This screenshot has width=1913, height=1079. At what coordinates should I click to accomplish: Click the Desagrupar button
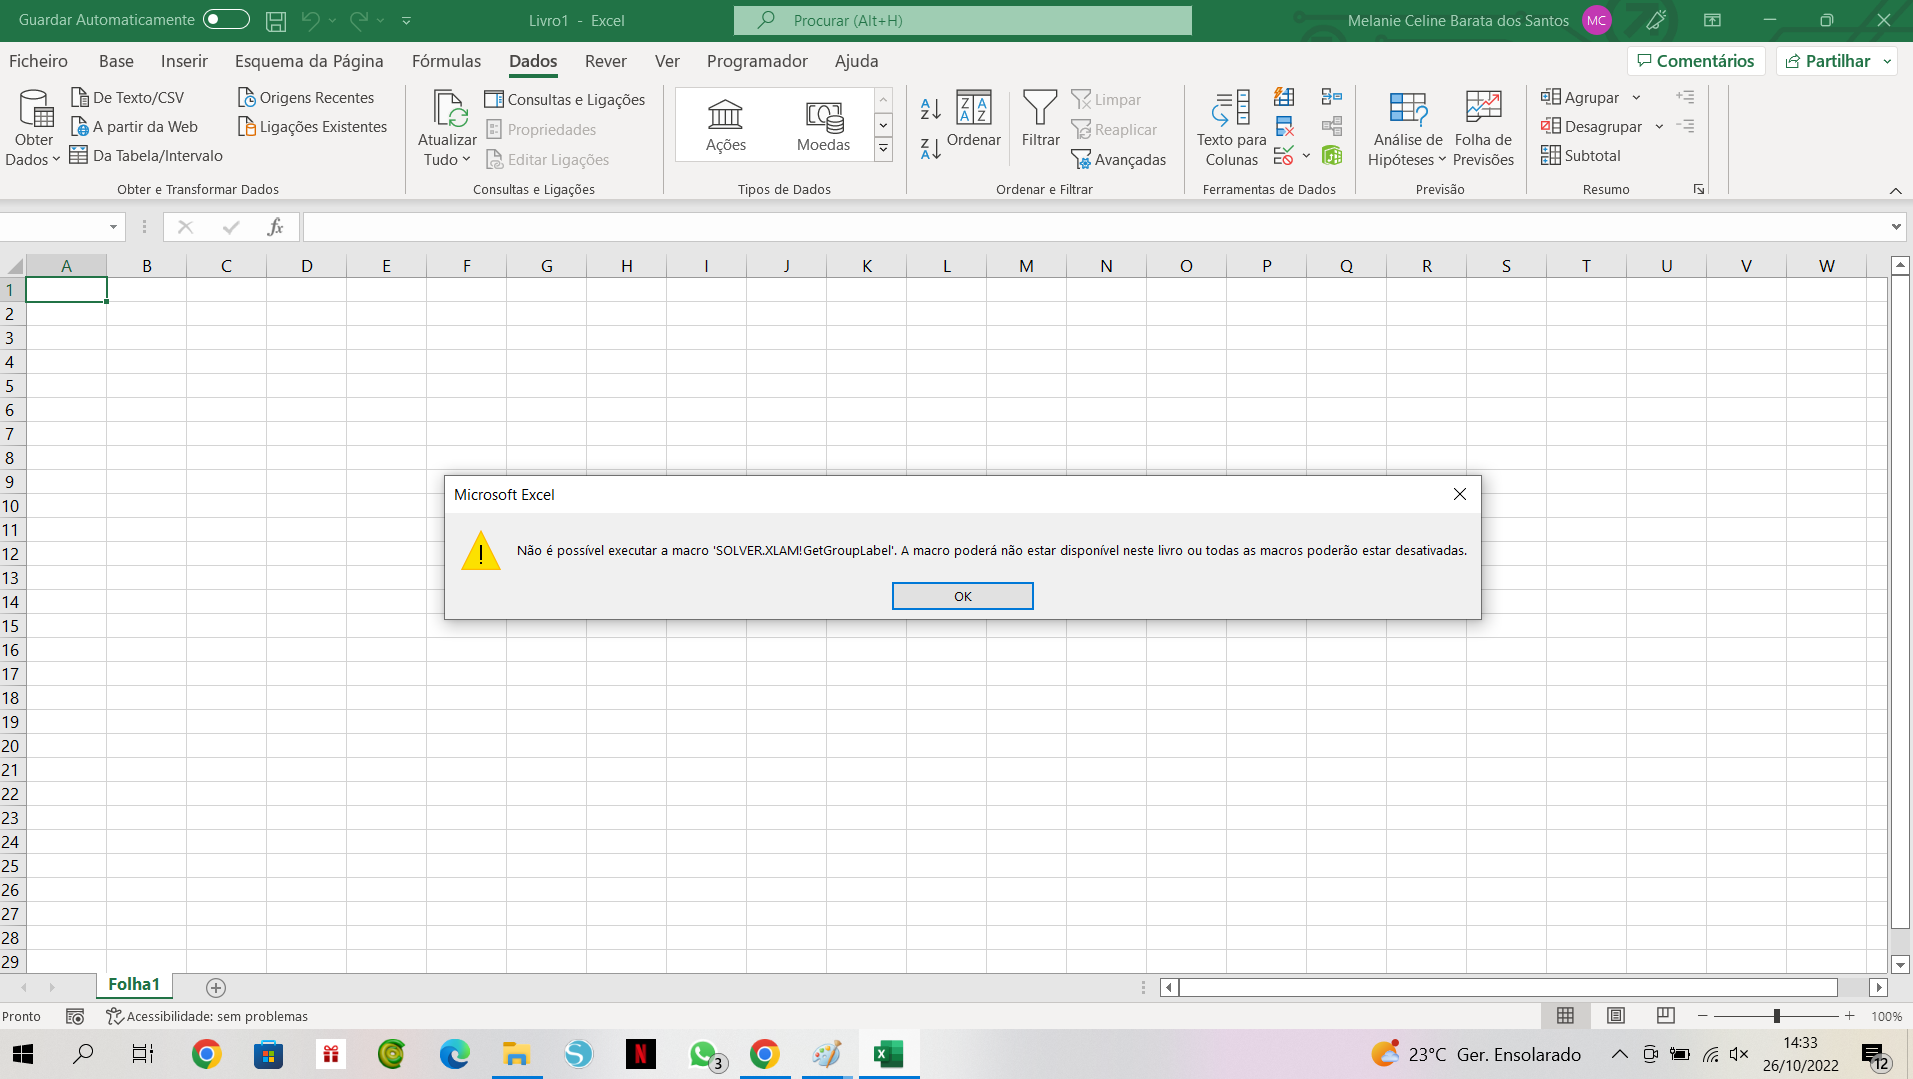[1591, 126]
